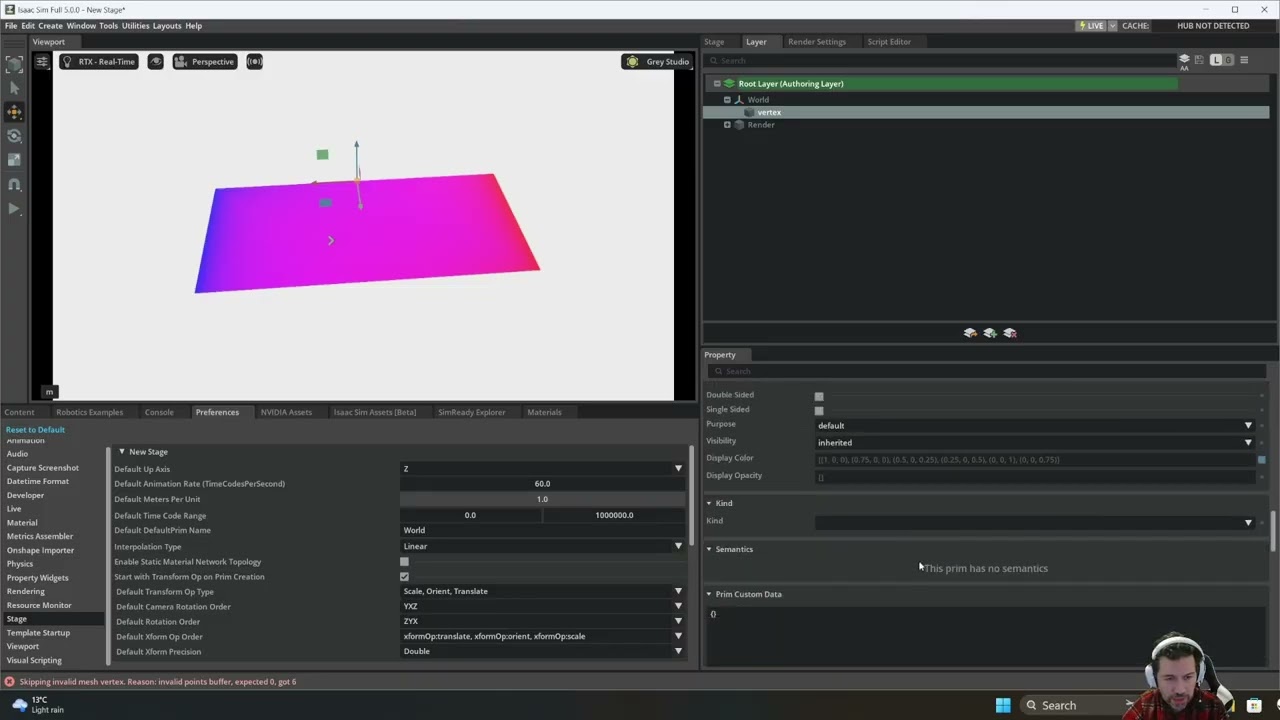Click the Play simulation arrow
Image resolution: width=1280 pixels, height=720 pixels.
click(x=14, y=209)
